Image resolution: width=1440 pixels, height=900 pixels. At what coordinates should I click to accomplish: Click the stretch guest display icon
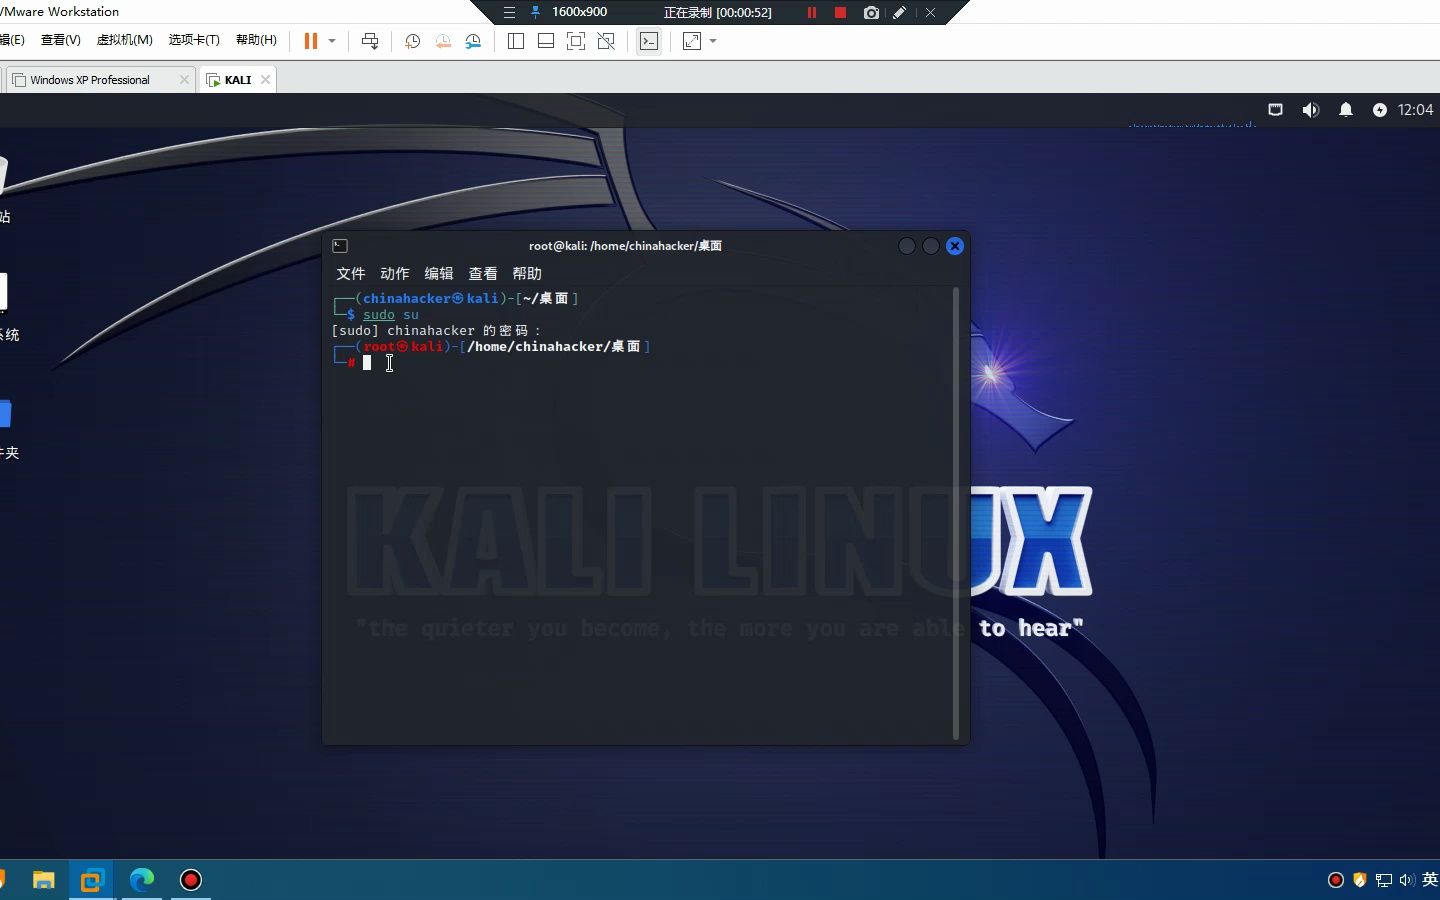(x=692, y=41)
